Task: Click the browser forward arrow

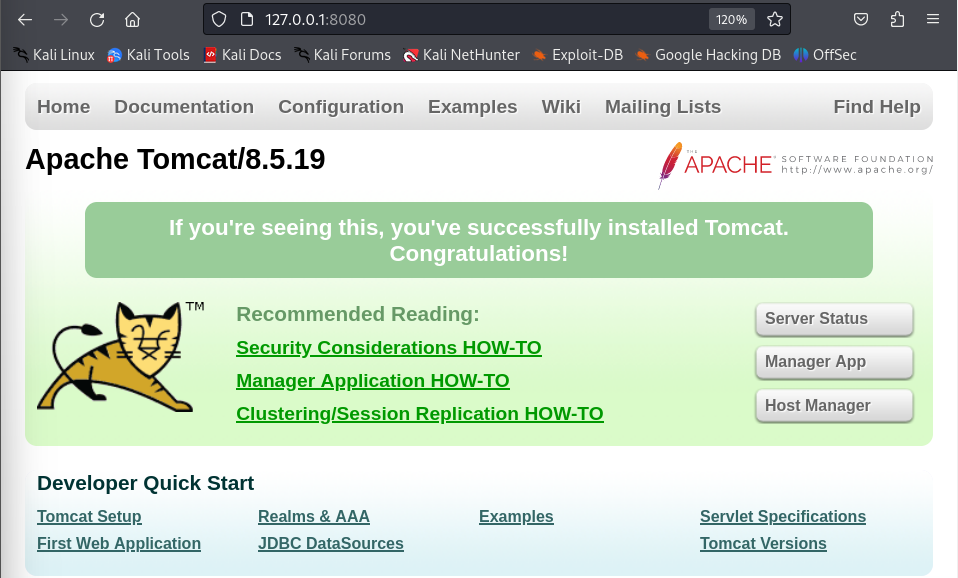Action: [60, 20]
